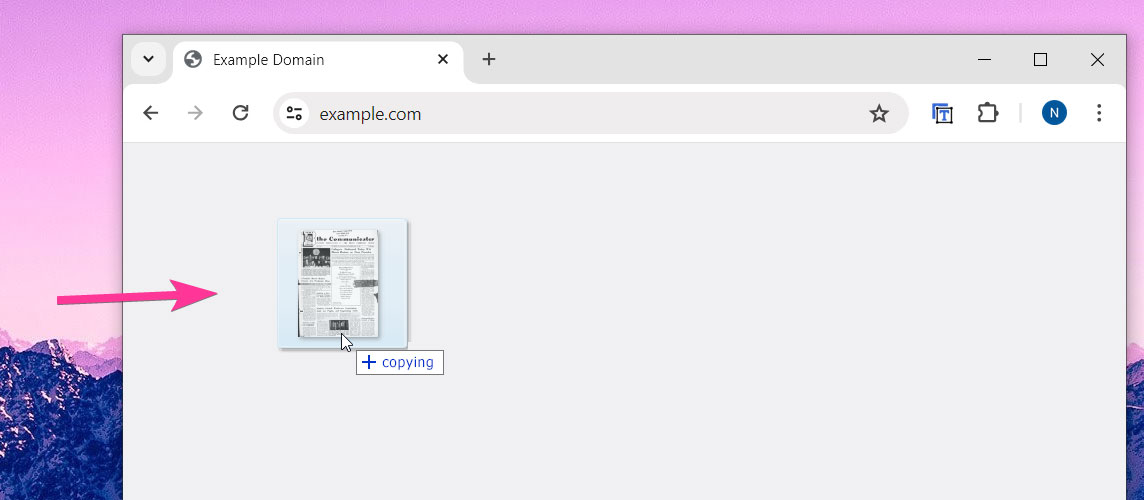Screen dimensions: 1144x500
Task: Open the Chrome three-dot menu
Action: (x=1099, y=113)
